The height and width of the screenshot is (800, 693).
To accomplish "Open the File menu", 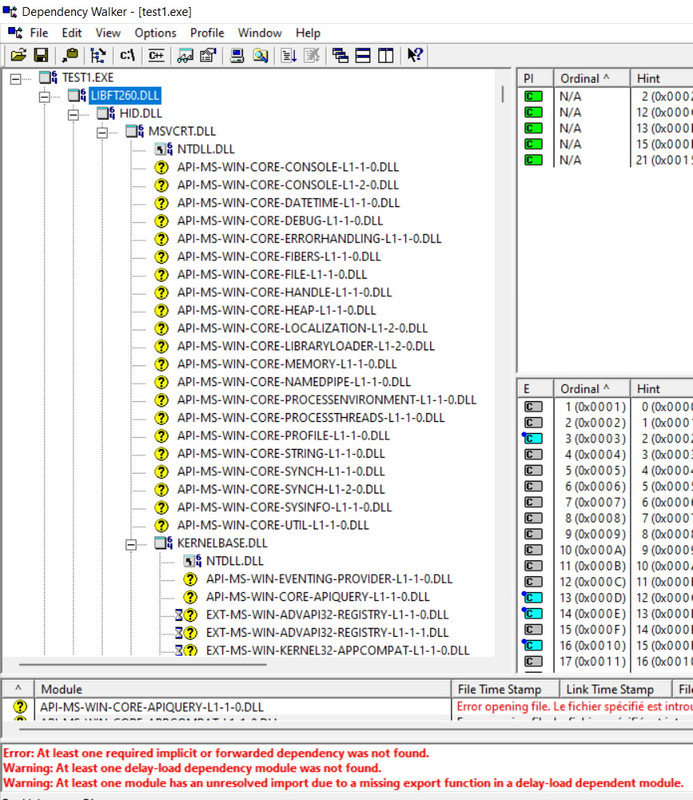I will (39, 33).
